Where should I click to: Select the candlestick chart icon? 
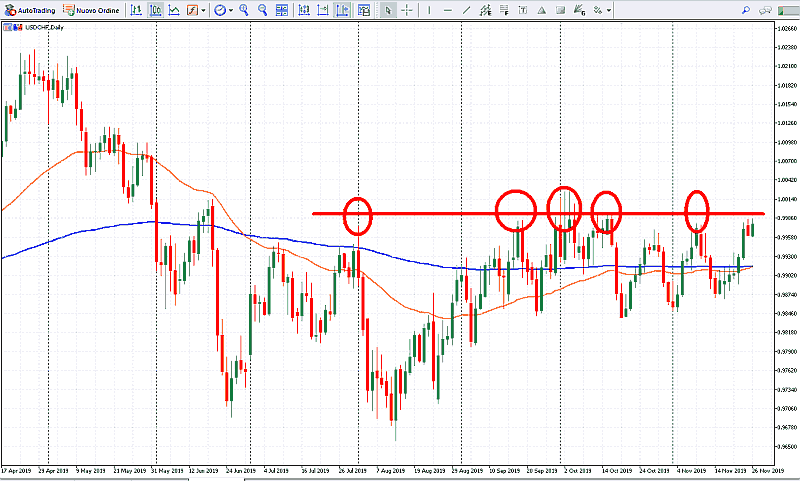155,10
